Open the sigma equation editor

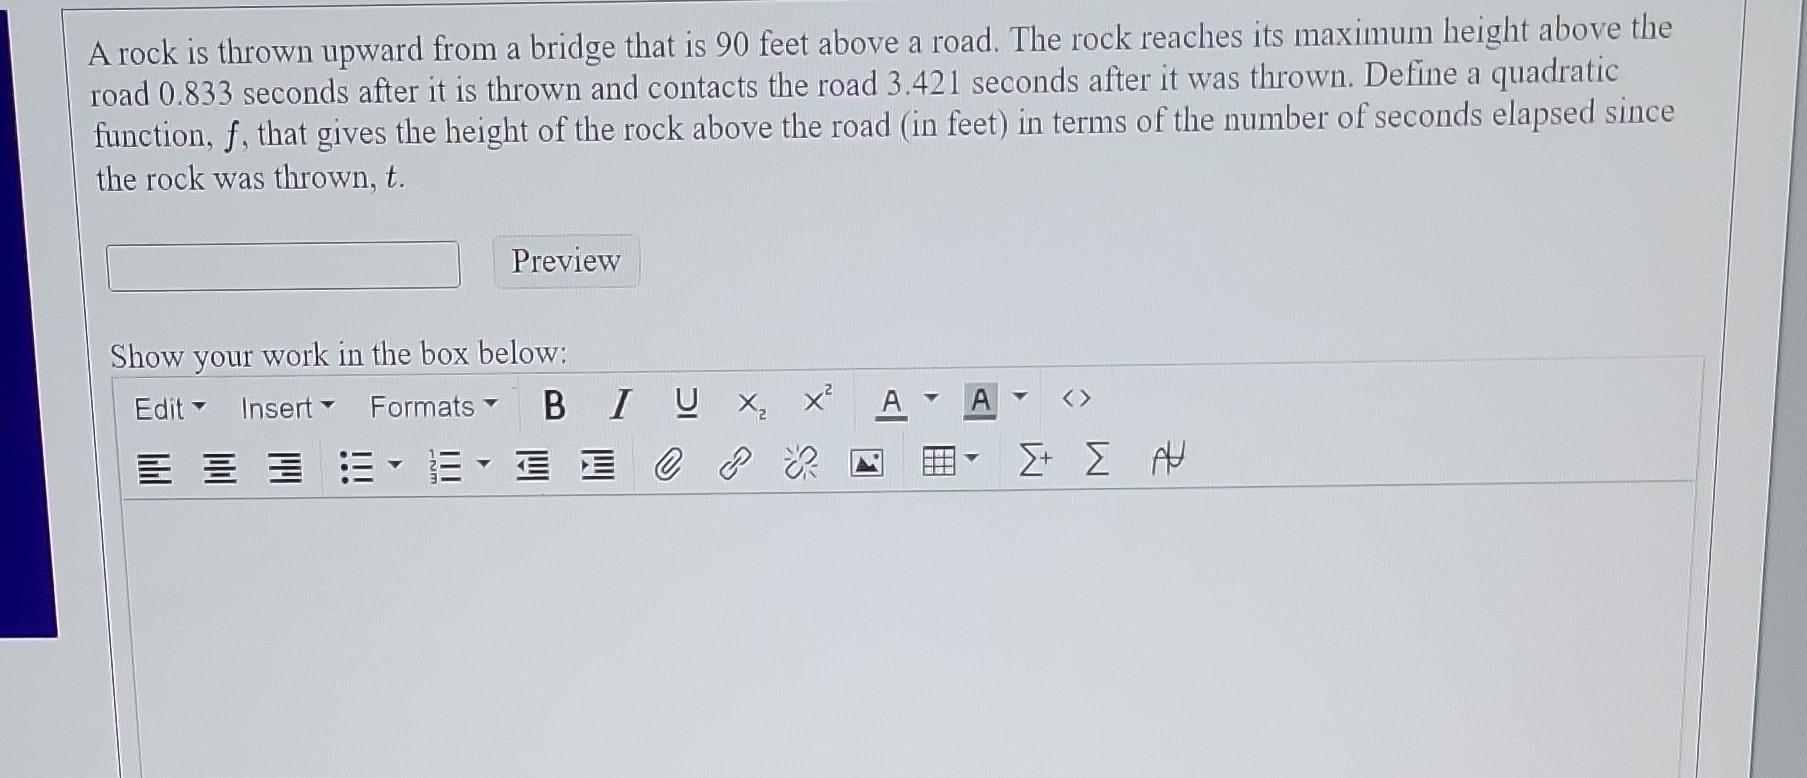point(1097,460)
